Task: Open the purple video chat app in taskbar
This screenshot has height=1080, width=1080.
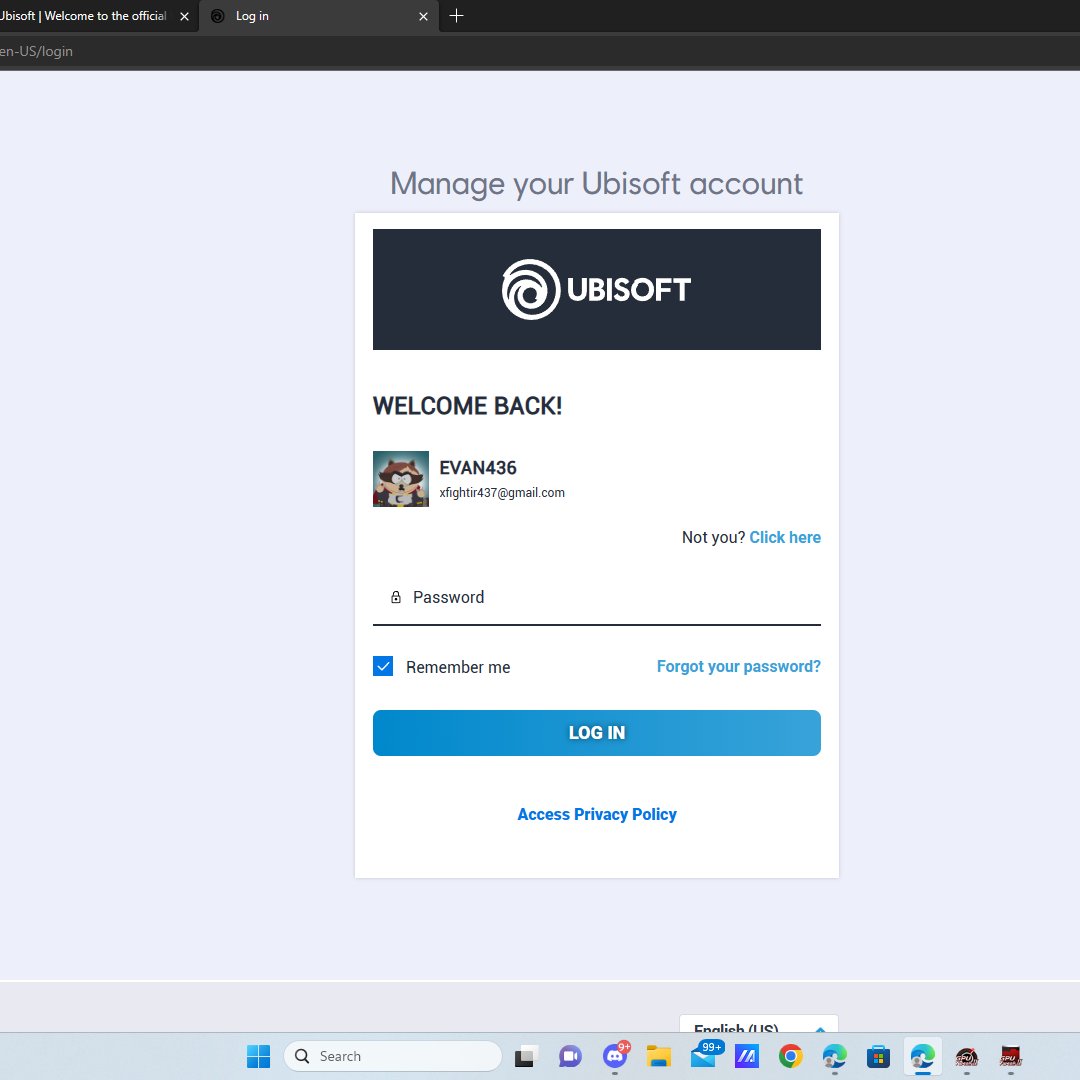Action: click(x=570, y=1056)
